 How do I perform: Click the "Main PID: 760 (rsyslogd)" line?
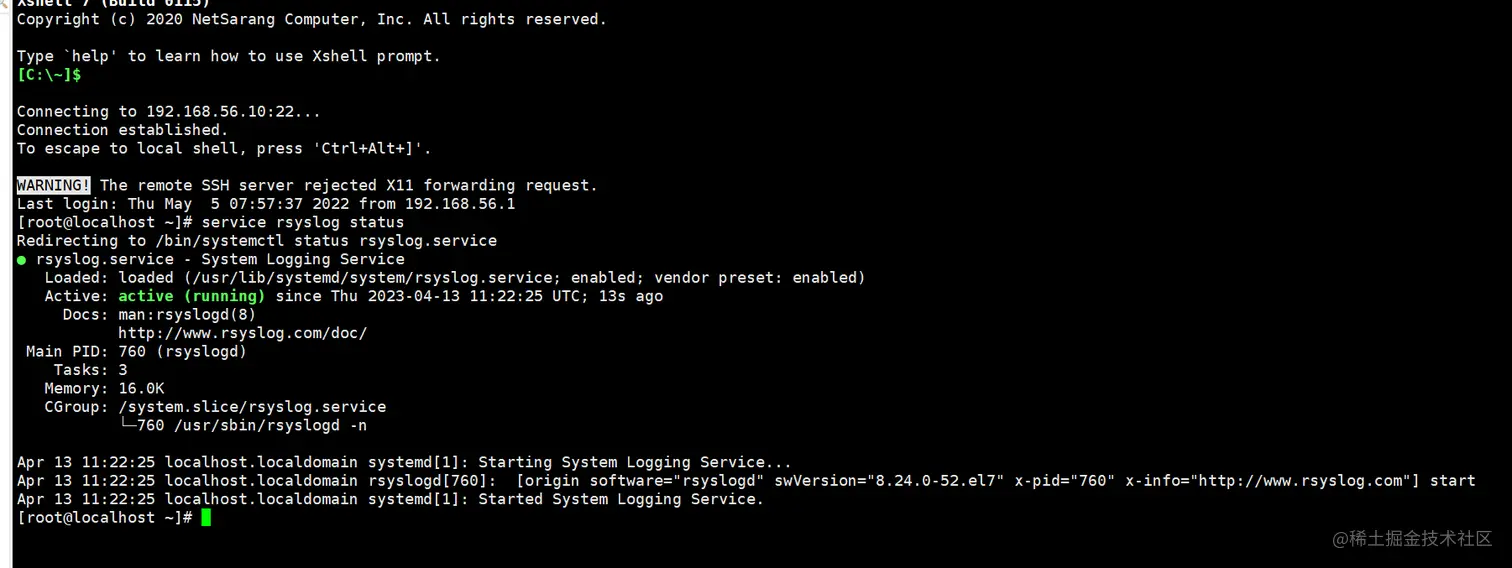click(x=136, y=351)
